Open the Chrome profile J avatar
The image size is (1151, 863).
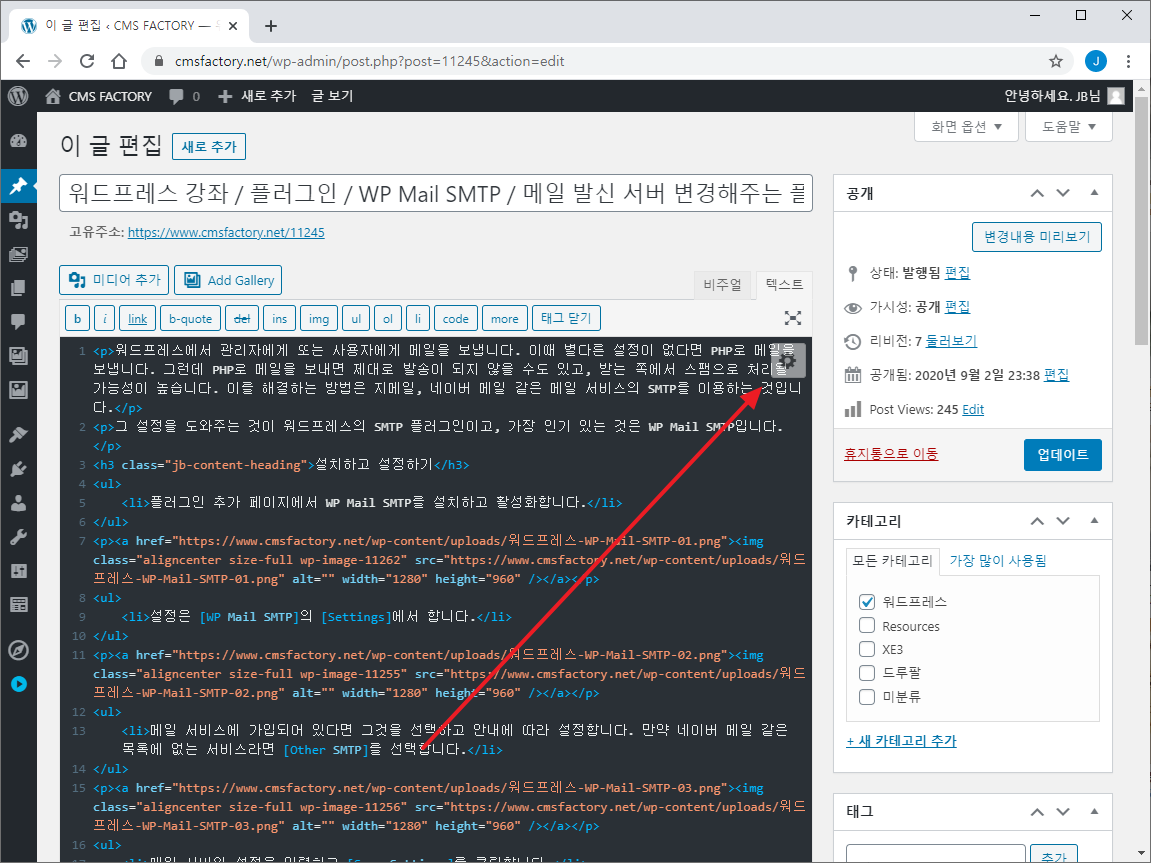pyautogui.click(x=1095, y=61)
